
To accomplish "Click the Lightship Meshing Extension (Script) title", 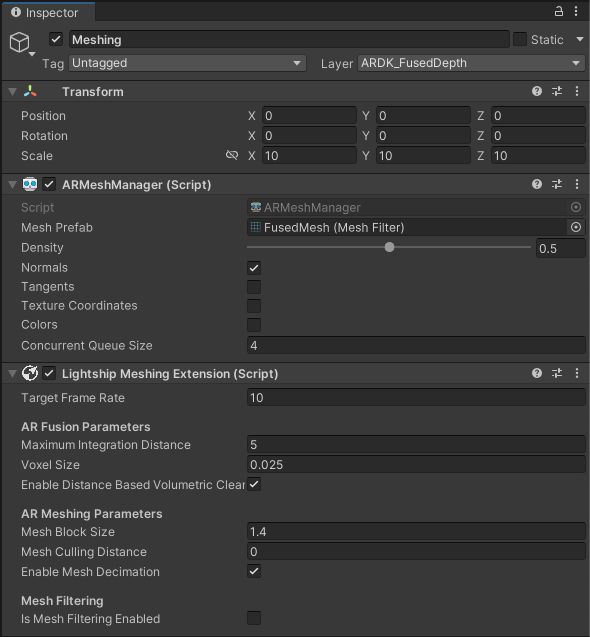I will pos(170,373).
